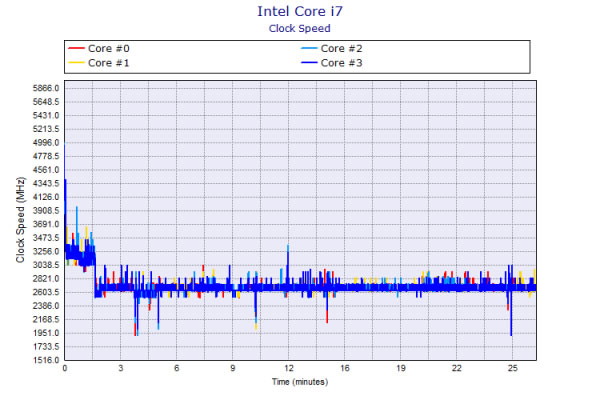Click the 1516.0 y-axis value

tap(46, 360)
